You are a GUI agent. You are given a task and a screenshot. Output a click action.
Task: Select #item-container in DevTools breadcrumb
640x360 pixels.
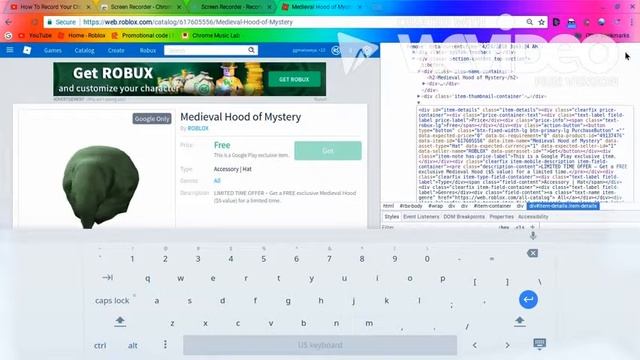pyautogui.click(x=492, y=206)
